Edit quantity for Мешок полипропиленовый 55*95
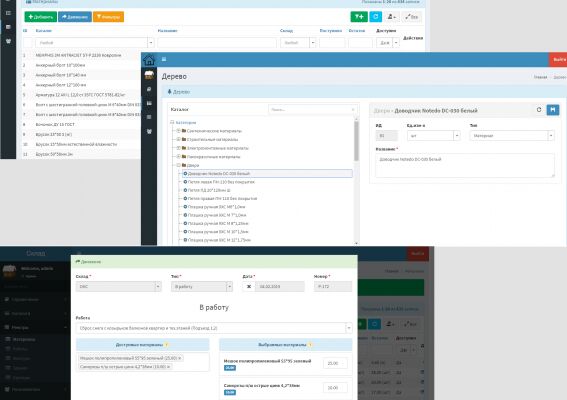 point(335,363)
